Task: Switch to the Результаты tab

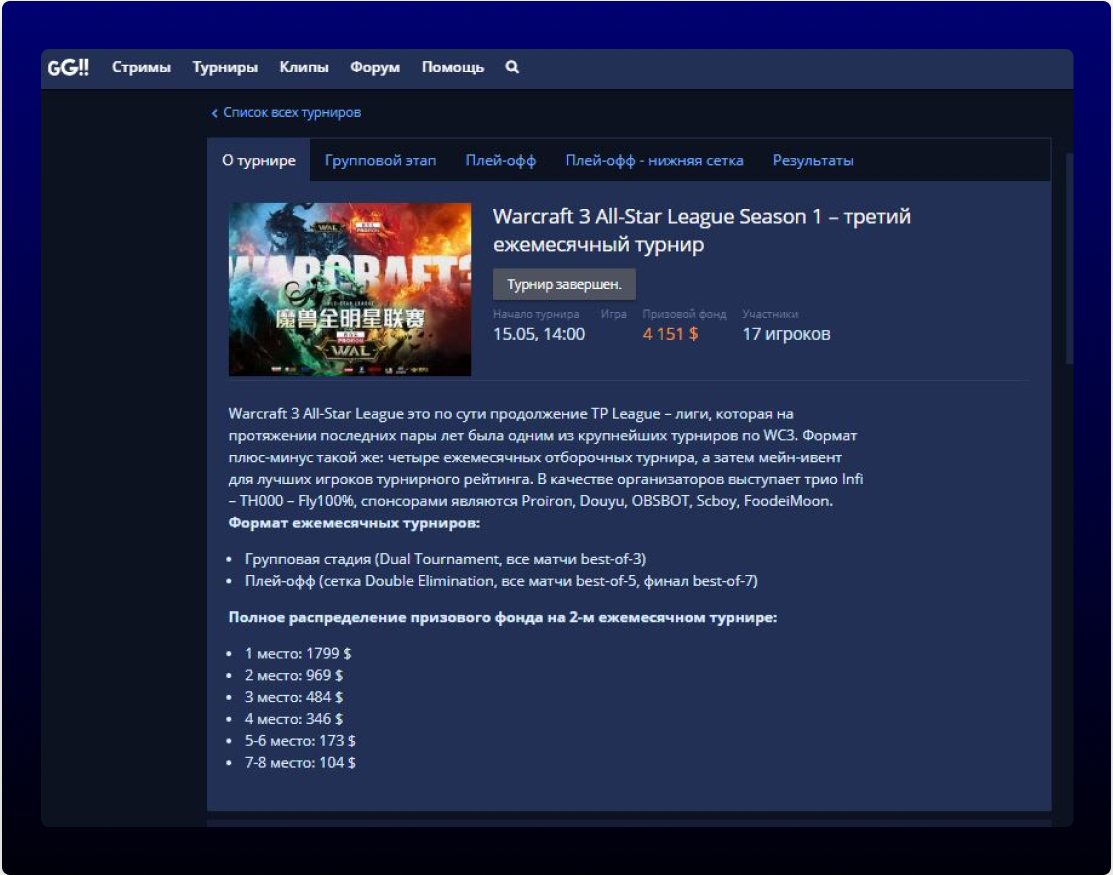Action: (x=812, y=160)
